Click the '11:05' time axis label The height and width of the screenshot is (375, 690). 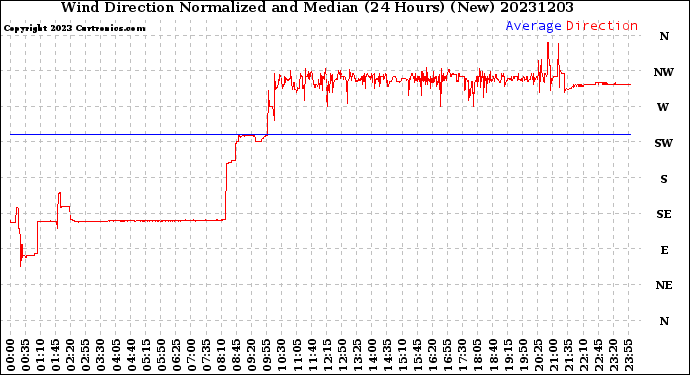click(x=297, y=355)
